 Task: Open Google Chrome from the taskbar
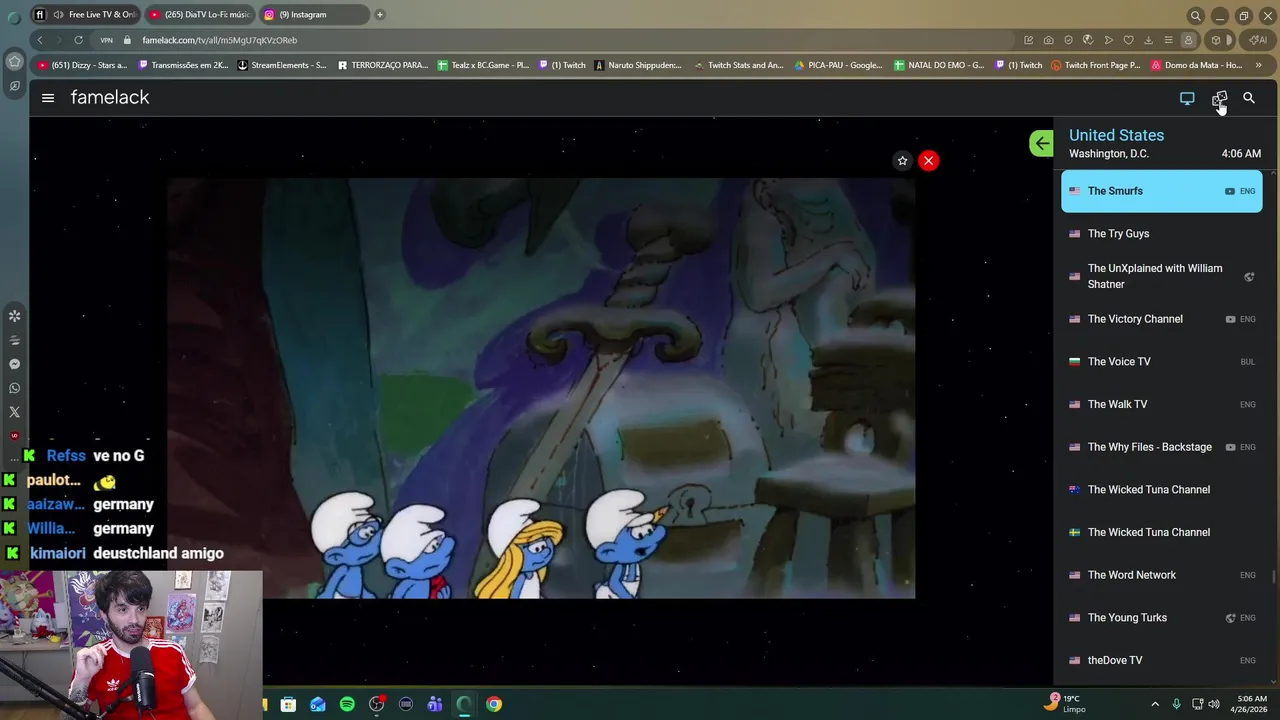point(494,704)
